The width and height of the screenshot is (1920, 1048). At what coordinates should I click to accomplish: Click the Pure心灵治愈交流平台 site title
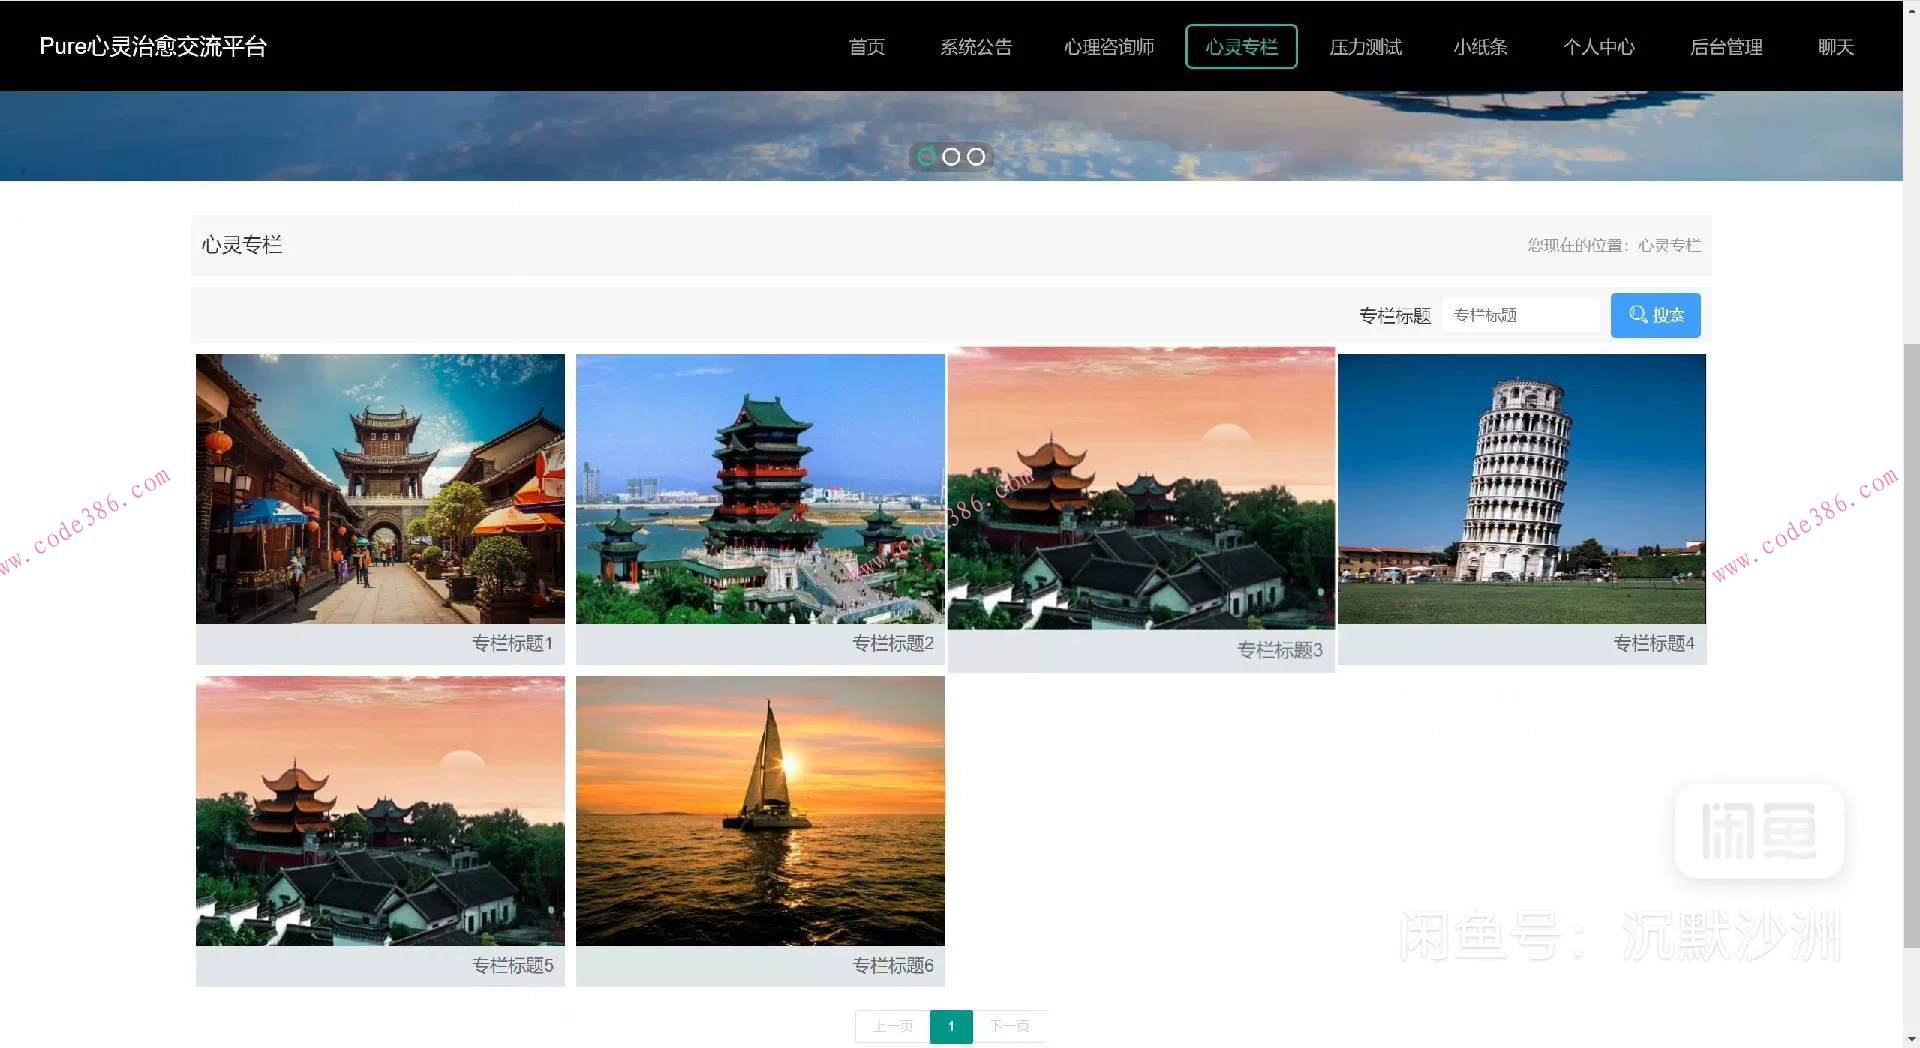coord(153,47)
